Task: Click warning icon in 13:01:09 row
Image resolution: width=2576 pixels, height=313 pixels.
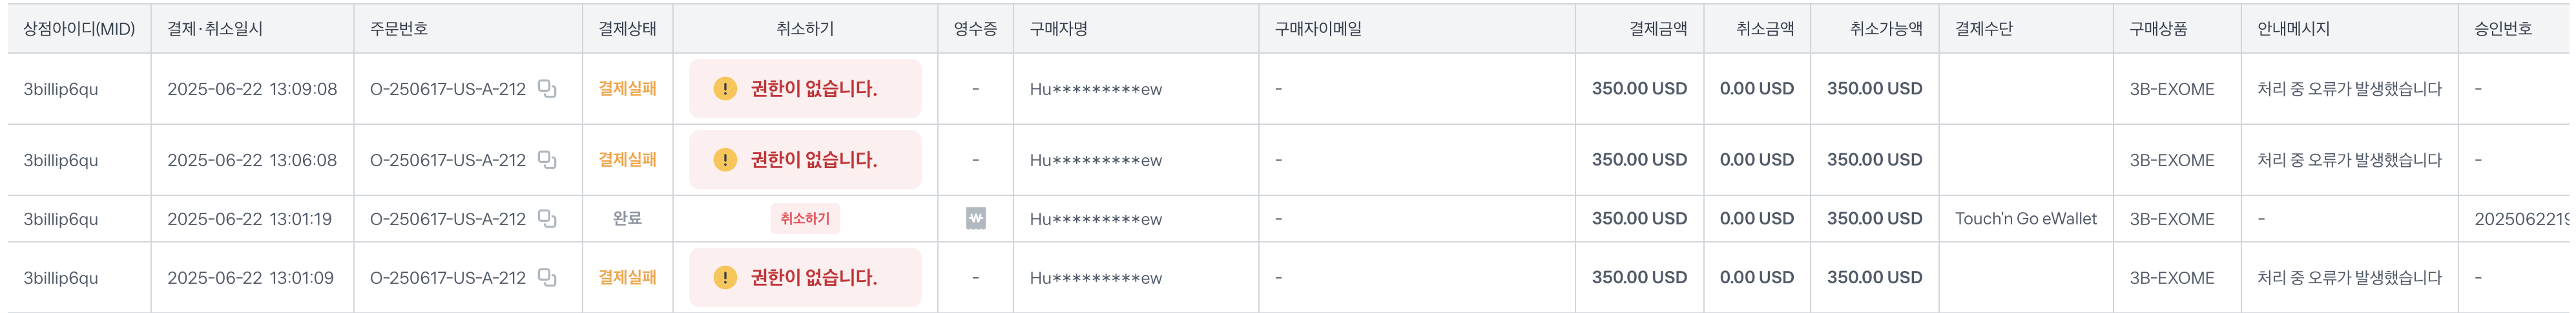Action: 725,277
